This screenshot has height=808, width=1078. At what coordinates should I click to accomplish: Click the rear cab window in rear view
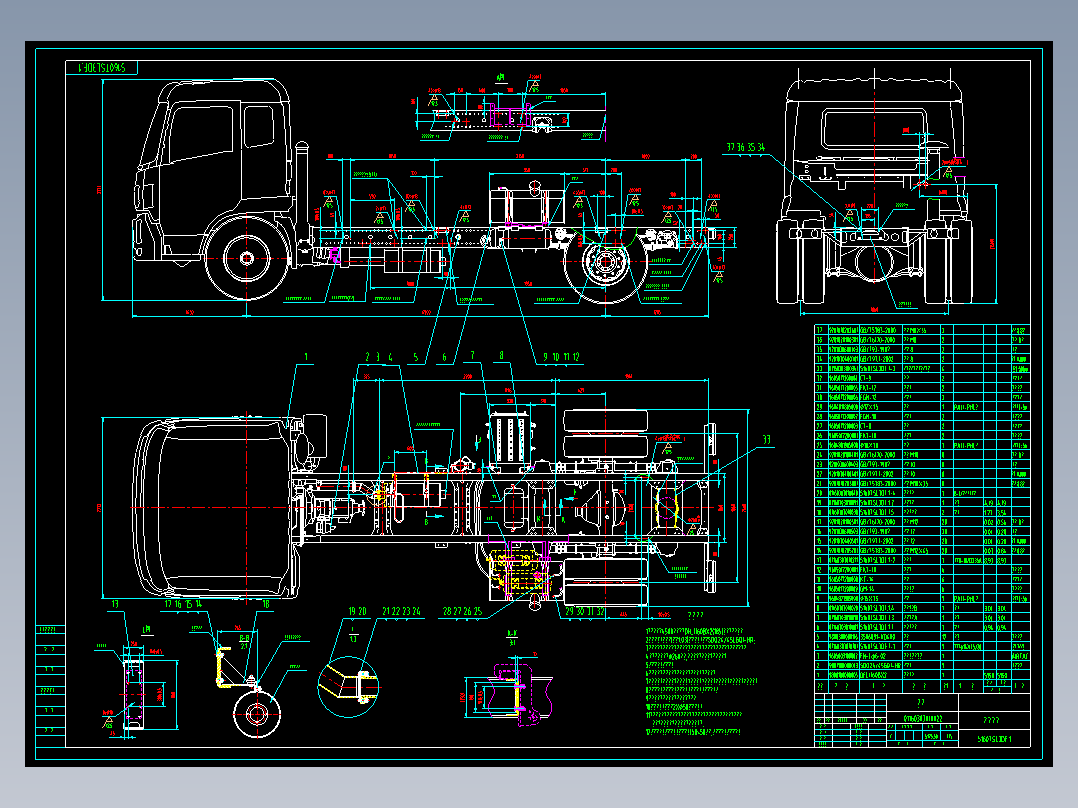coord(874,129)
